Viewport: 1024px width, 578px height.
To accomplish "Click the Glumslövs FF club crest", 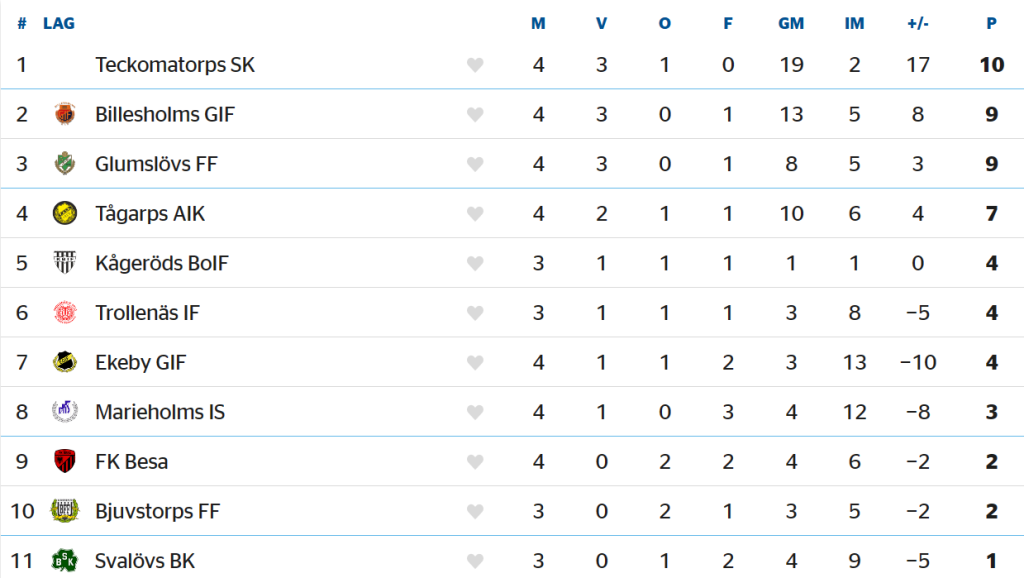I will tap(65, 163).
